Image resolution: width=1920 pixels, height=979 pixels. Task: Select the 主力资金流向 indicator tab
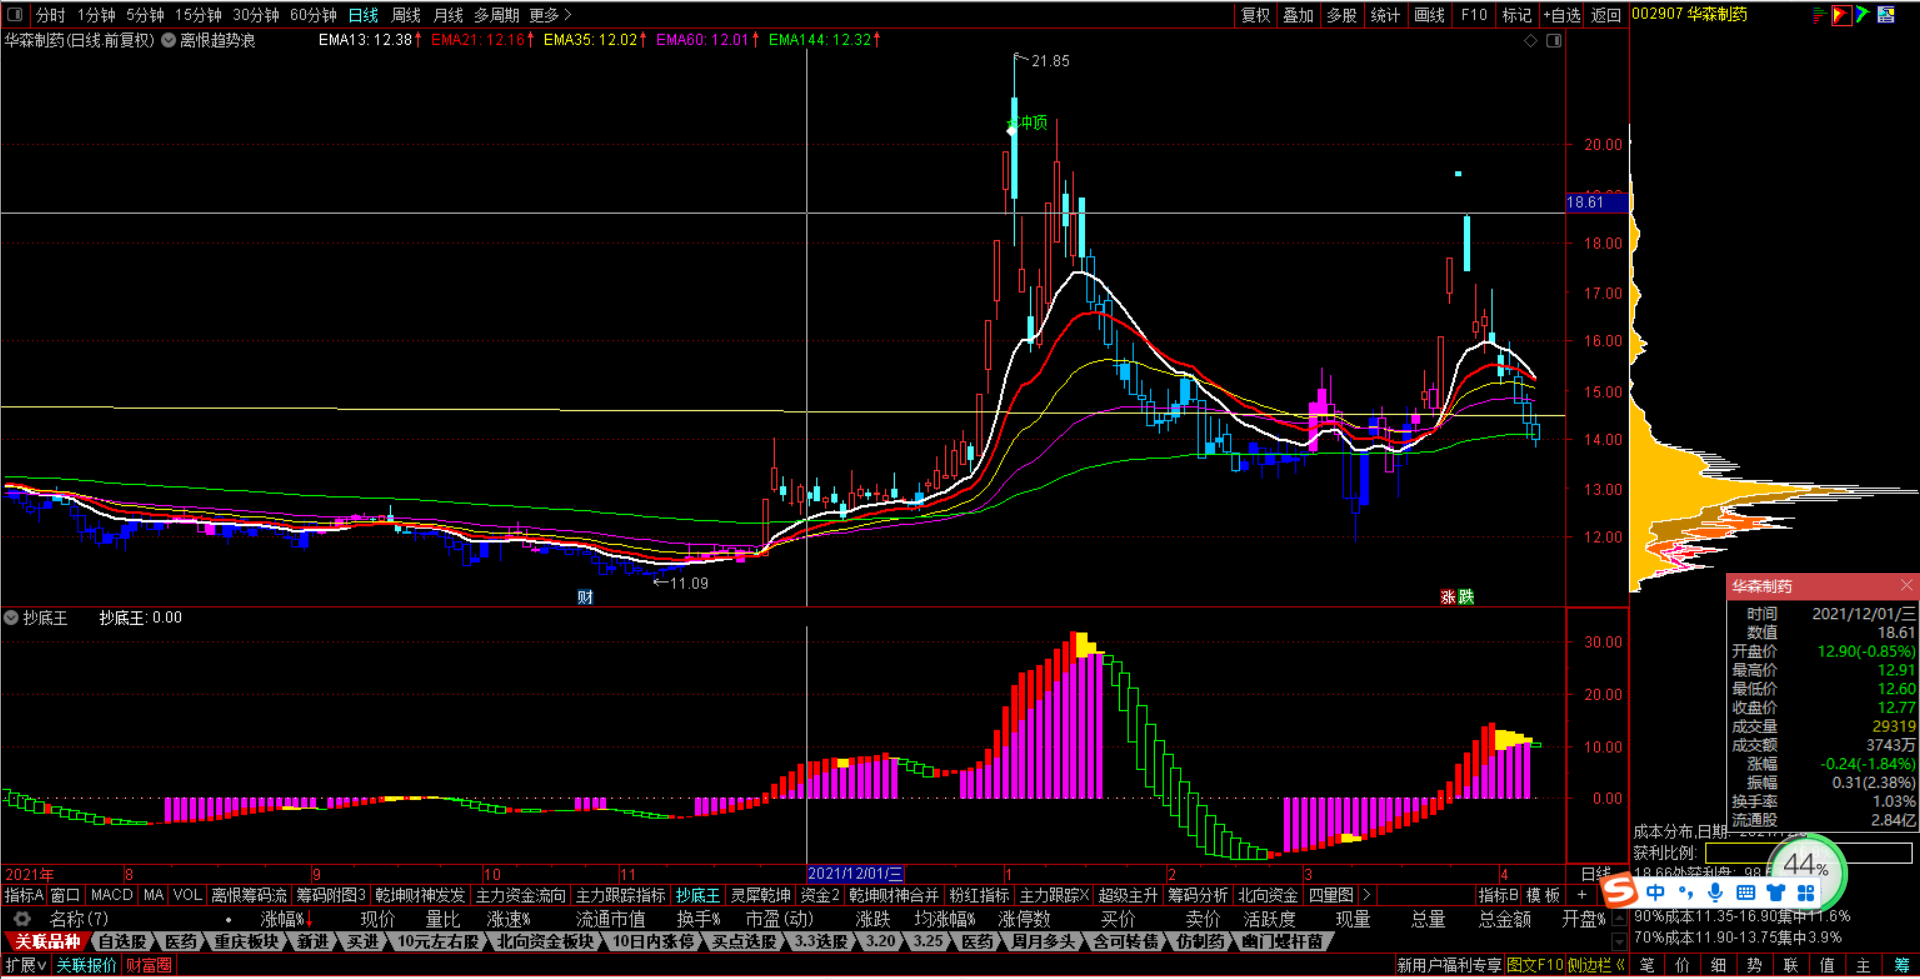tap(520, 895)
